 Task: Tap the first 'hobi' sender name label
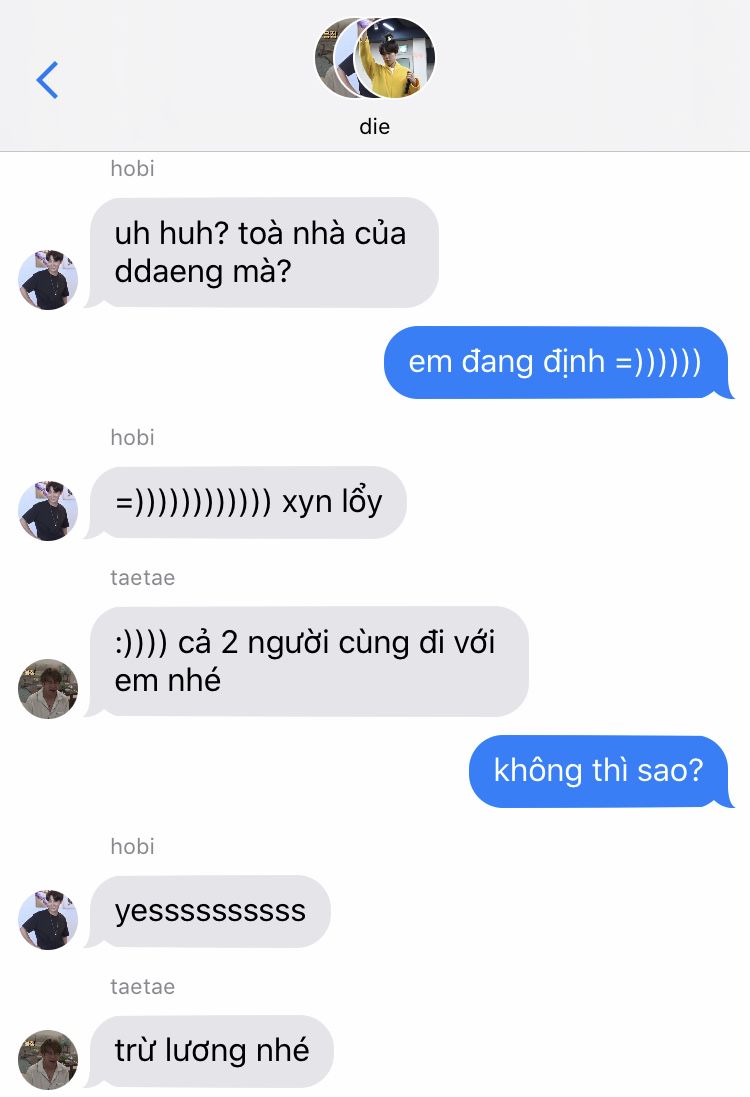(132, 169)
